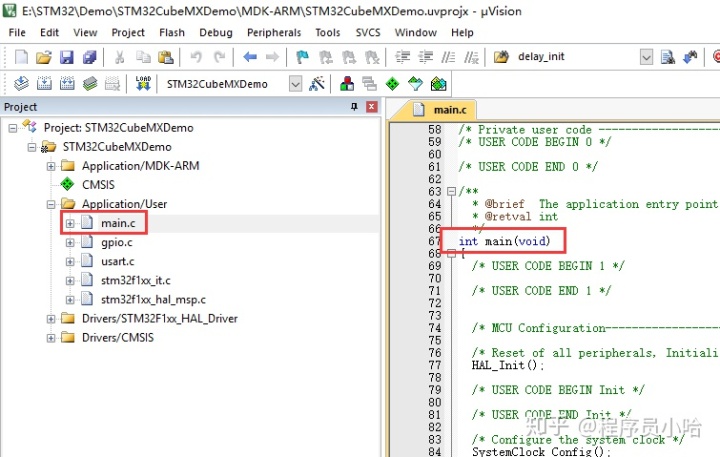Image resolution: width=720 pixels, height=457 pixels.
Task: Translate the current file icon
Action: [21, 84]
